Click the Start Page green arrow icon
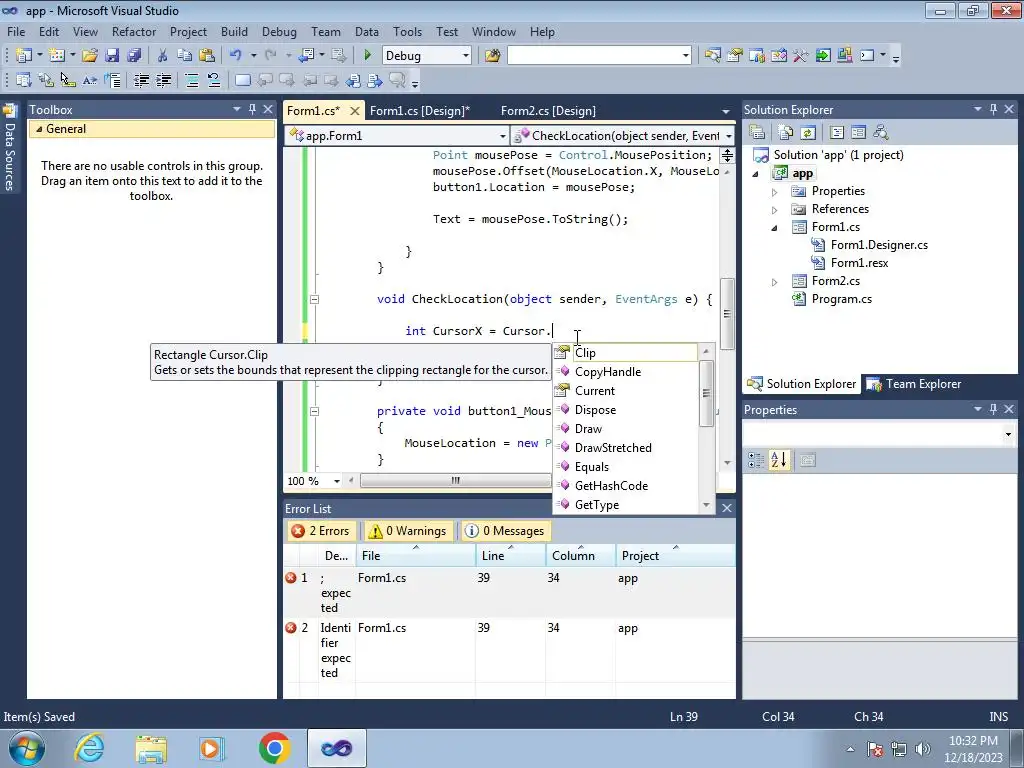Viewport: 1024px width, 768px height. pyautogui.click(x=823, y=56)
